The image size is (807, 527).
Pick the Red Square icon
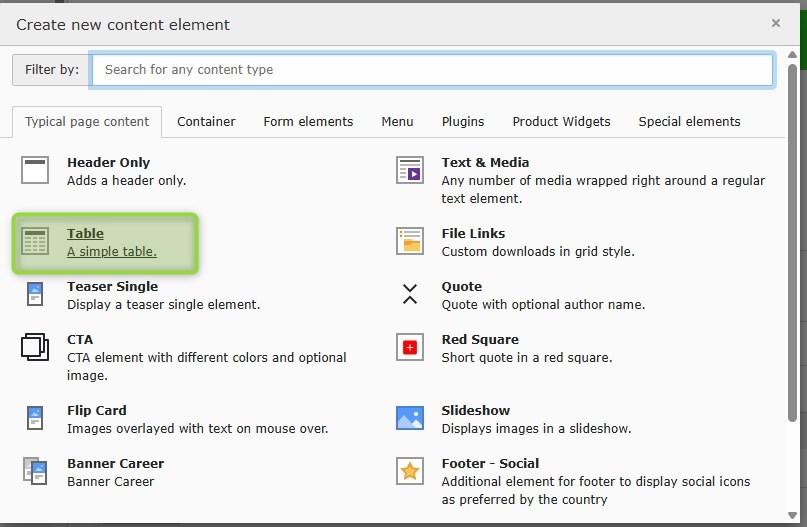410,347
